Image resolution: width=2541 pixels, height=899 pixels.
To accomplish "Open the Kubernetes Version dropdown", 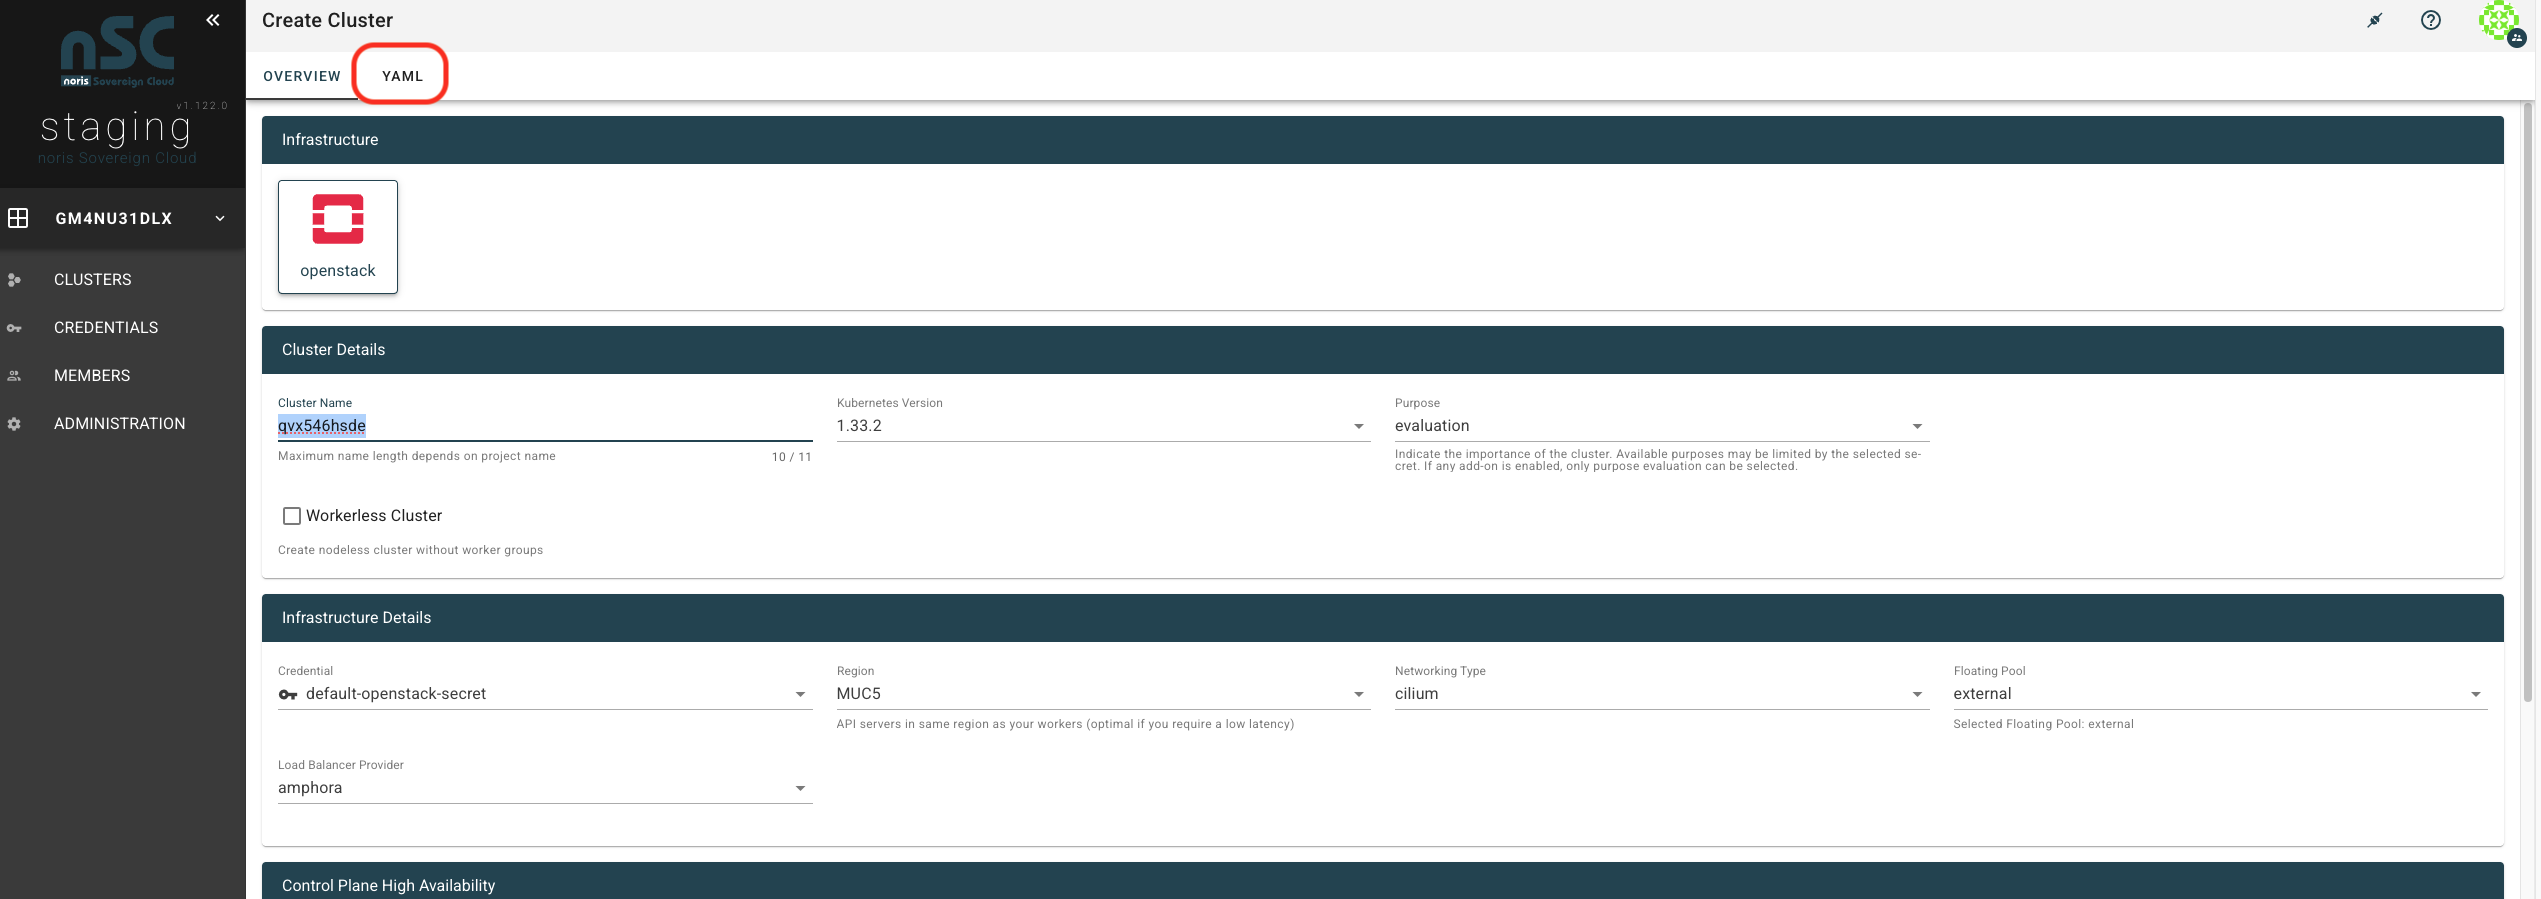I will tap(1103, 426).
